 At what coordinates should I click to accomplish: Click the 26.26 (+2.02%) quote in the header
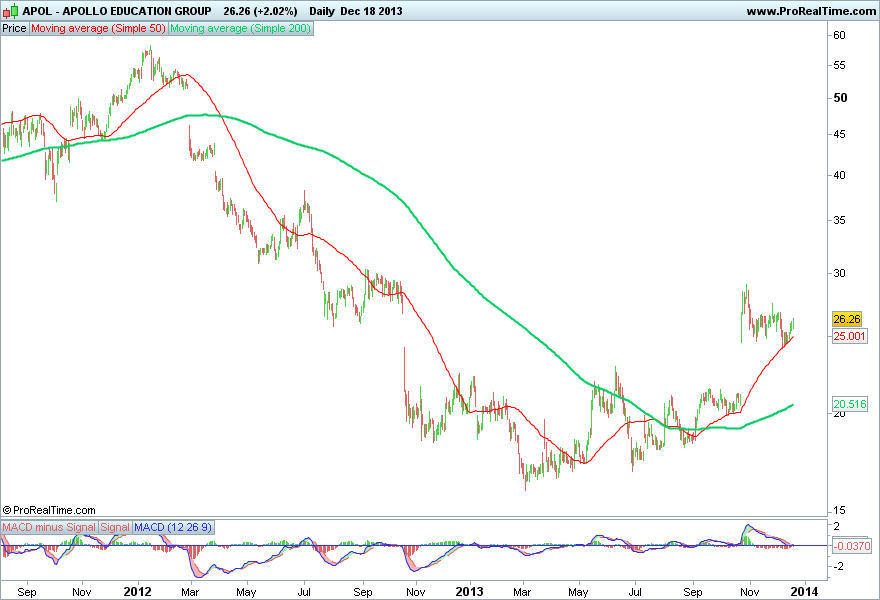(260, 11)
